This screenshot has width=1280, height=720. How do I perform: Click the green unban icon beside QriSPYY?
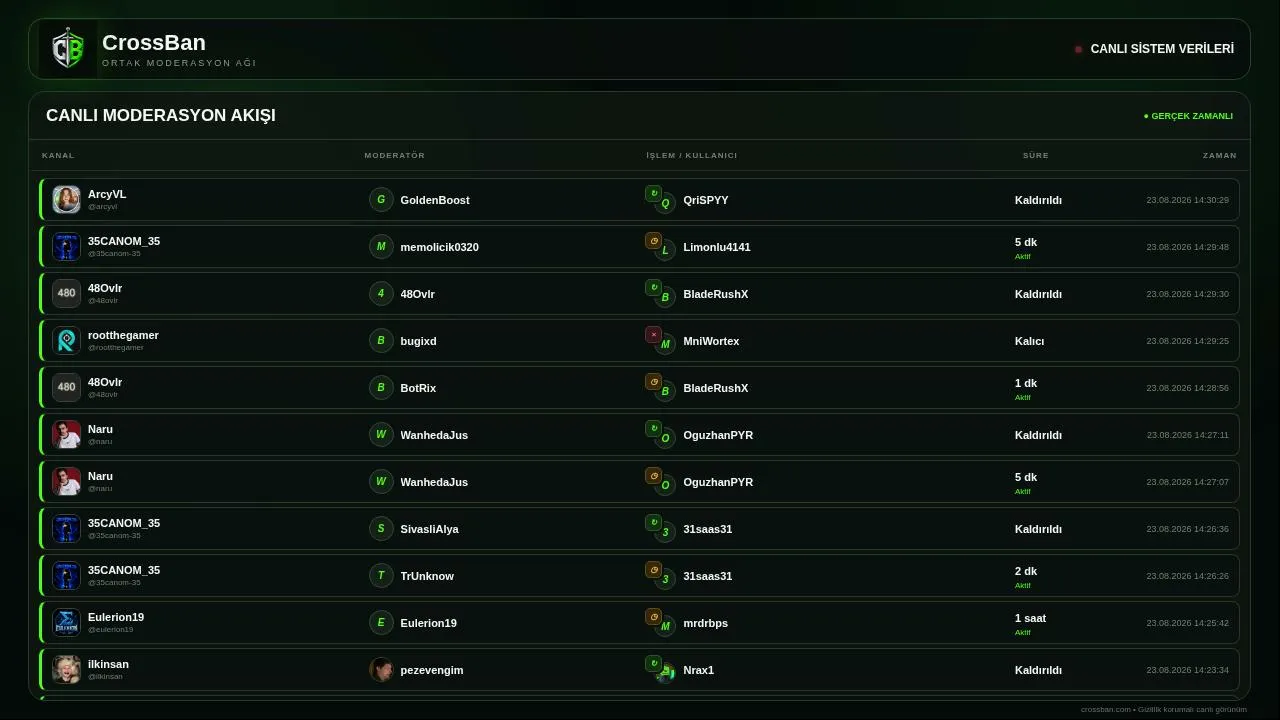point(653,194)
